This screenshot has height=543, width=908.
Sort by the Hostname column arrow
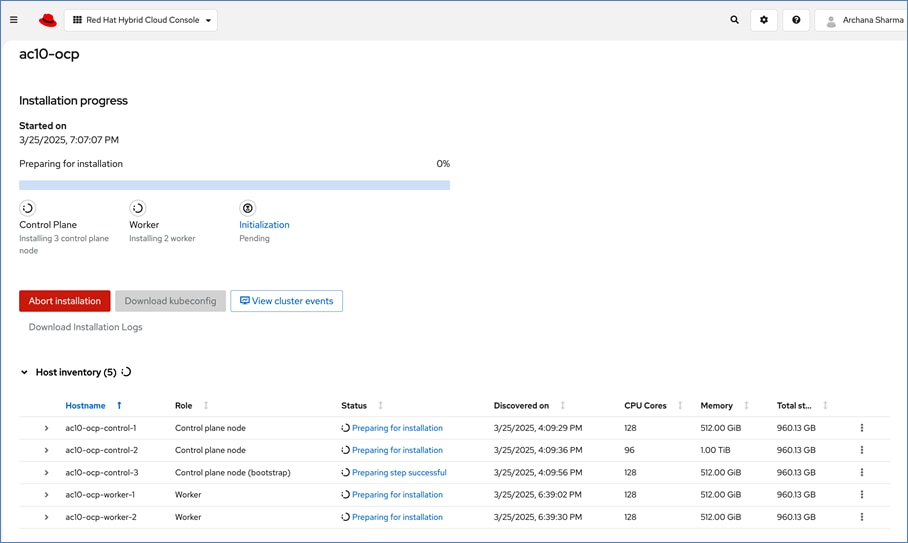coord(119,405)
